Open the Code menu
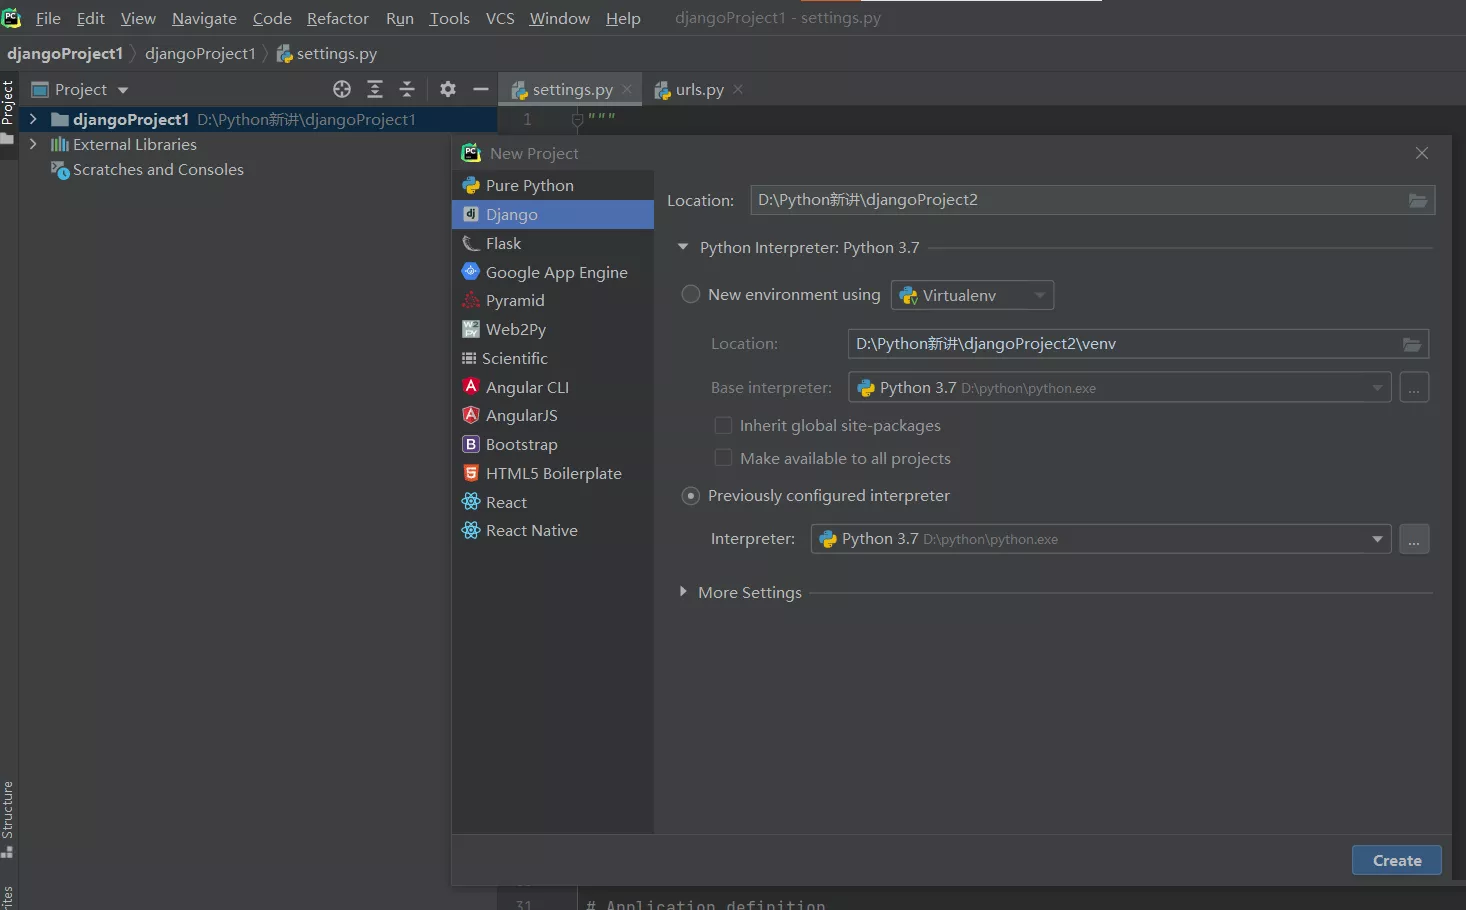 coord(272,18)
